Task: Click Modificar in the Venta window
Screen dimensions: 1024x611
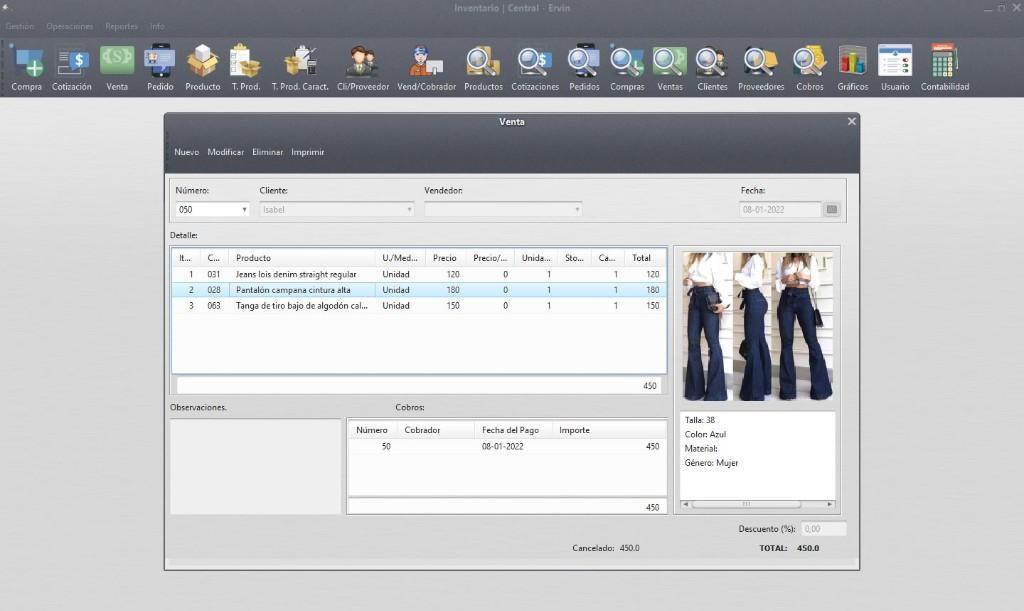Action: [x=225, y=152]
